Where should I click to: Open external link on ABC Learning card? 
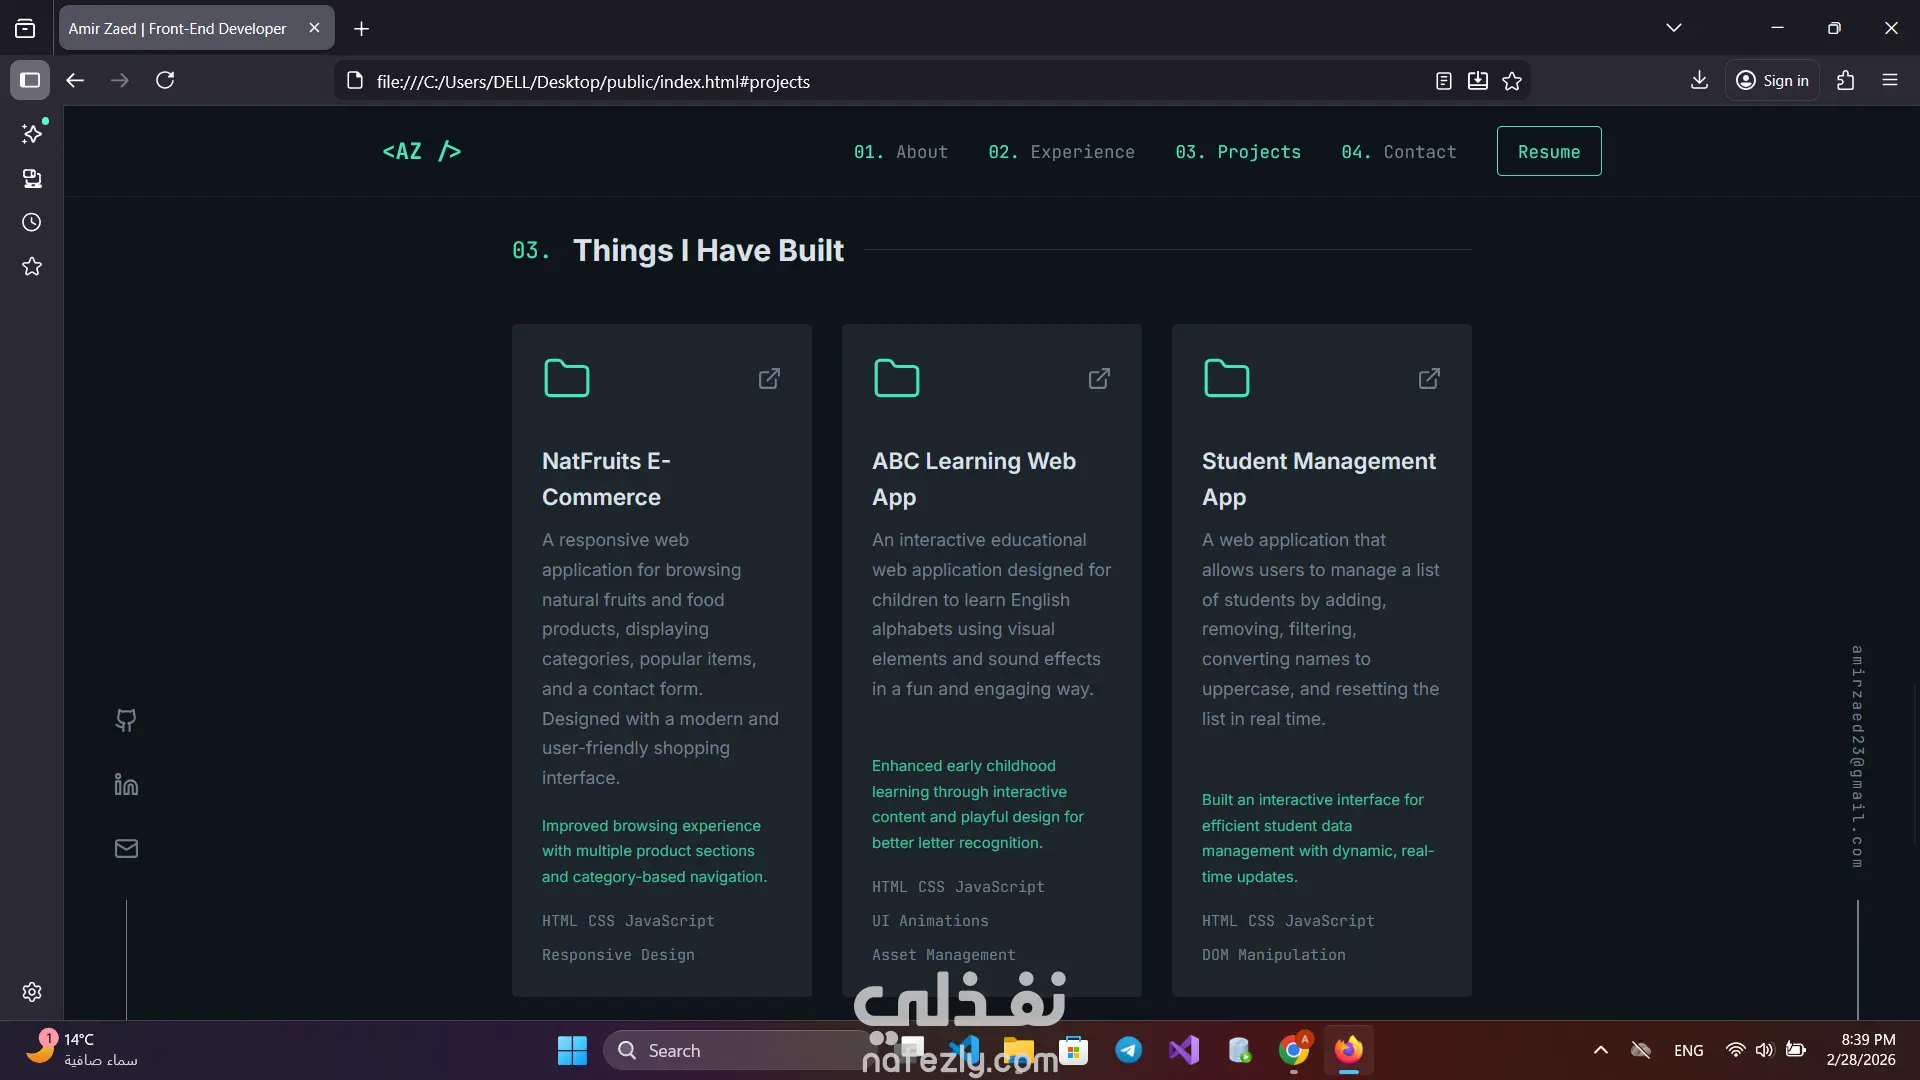(x=1099, y=379)
